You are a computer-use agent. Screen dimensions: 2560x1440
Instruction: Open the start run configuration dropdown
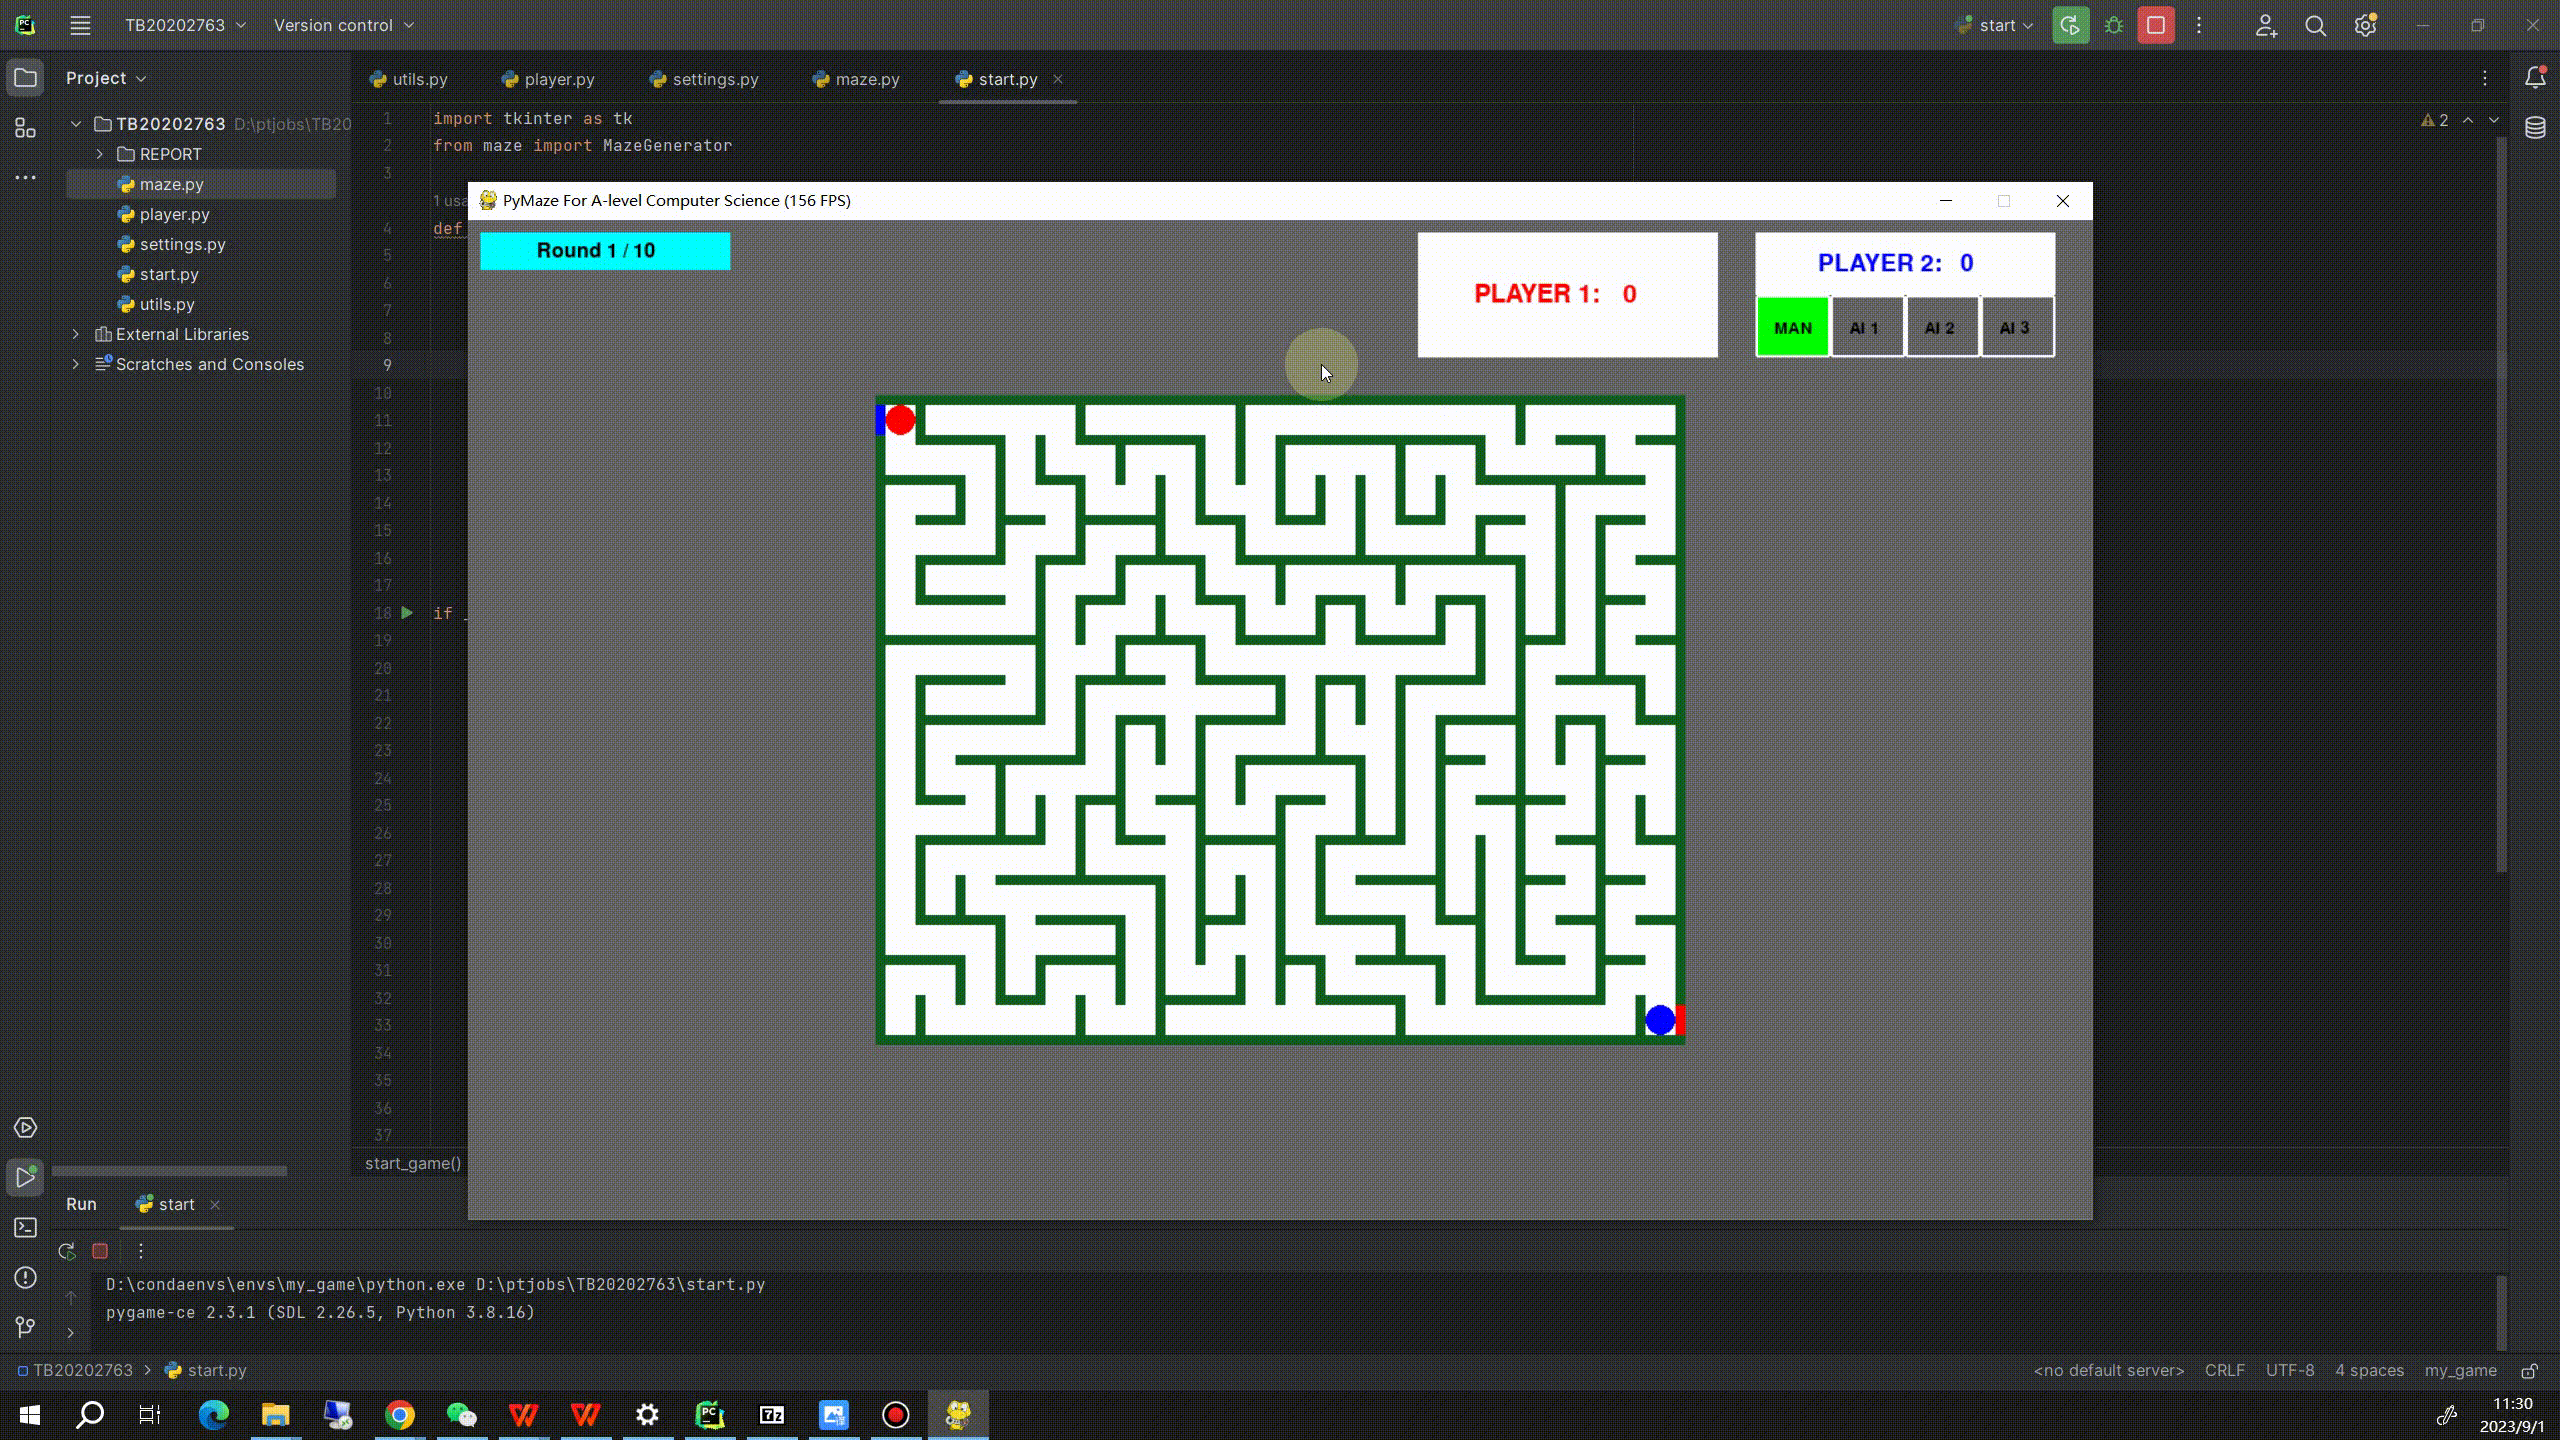pos(1997,25)
